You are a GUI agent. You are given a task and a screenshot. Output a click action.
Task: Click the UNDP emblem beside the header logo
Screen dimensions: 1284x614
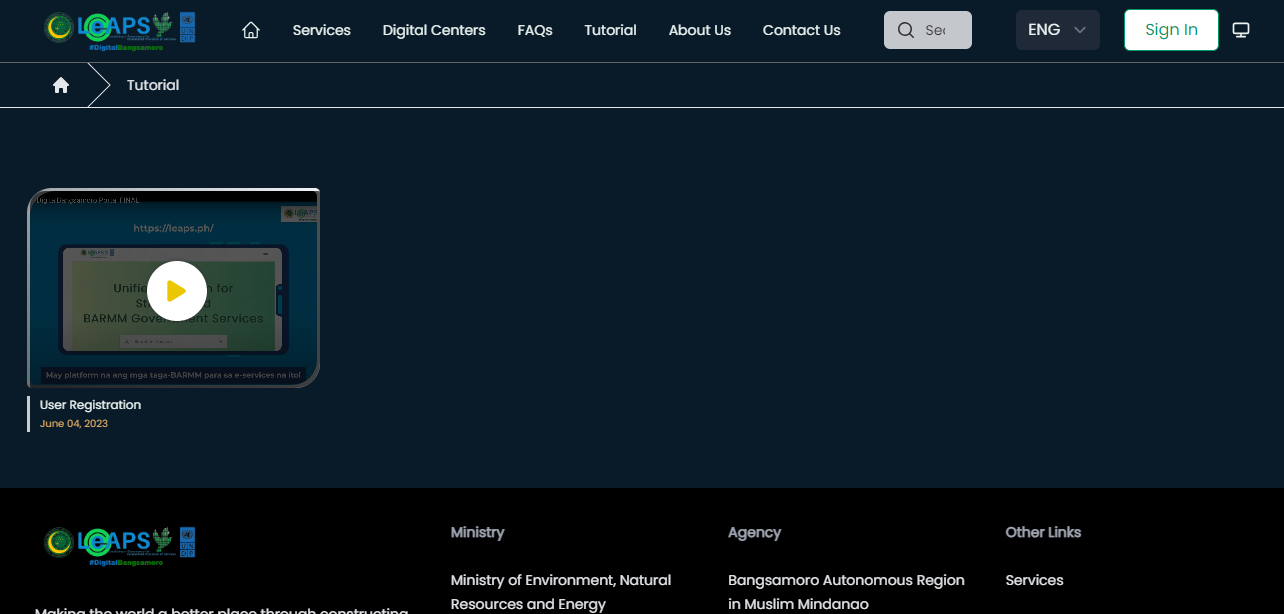point(186,26)
